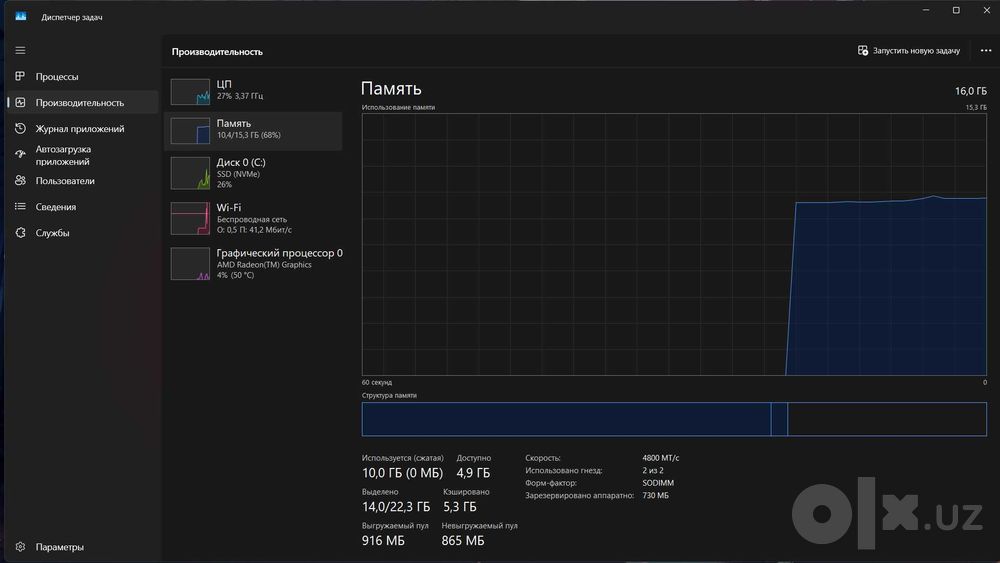Click the 27% 3,37 ГГц CPU summary
Screen dimensions: 1000x563
240,96
